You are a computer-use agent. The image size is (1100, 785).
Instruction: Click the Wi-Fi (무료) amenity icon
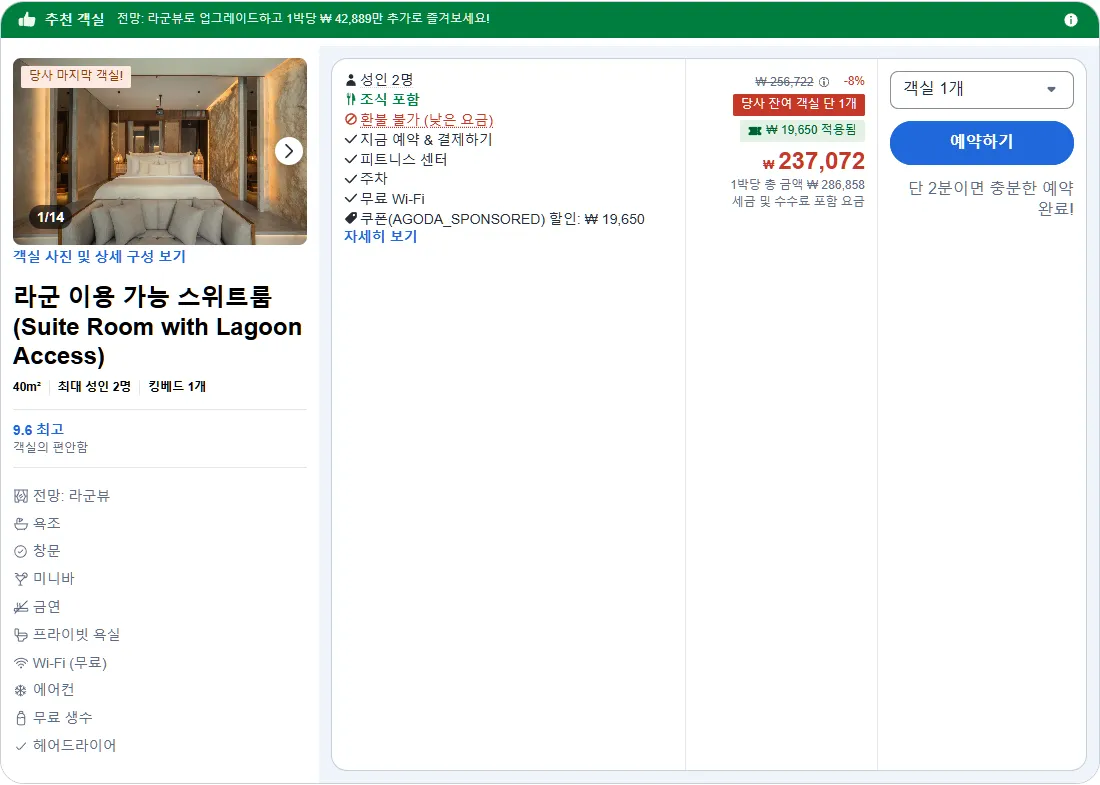click(x=21, y=663)
